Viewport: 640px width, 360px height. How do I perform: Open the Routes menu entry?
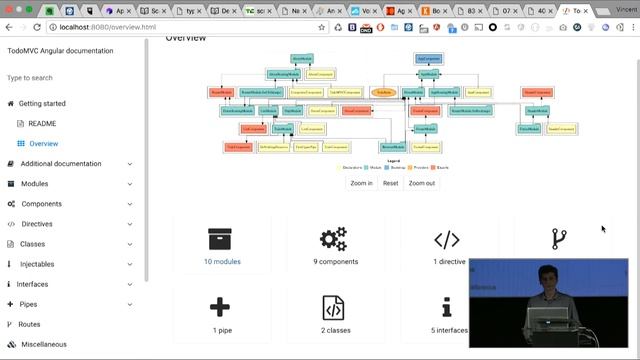(29, 324)
